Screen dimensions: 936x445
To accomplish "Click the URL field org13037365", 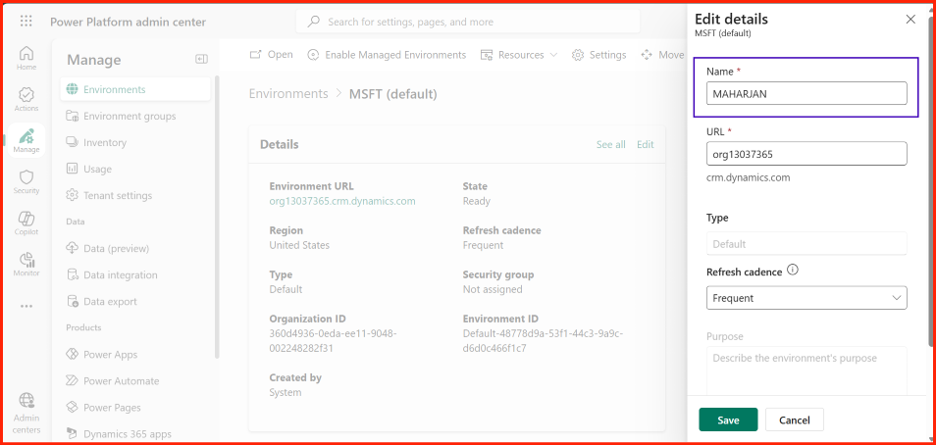I will coord(806,154).
